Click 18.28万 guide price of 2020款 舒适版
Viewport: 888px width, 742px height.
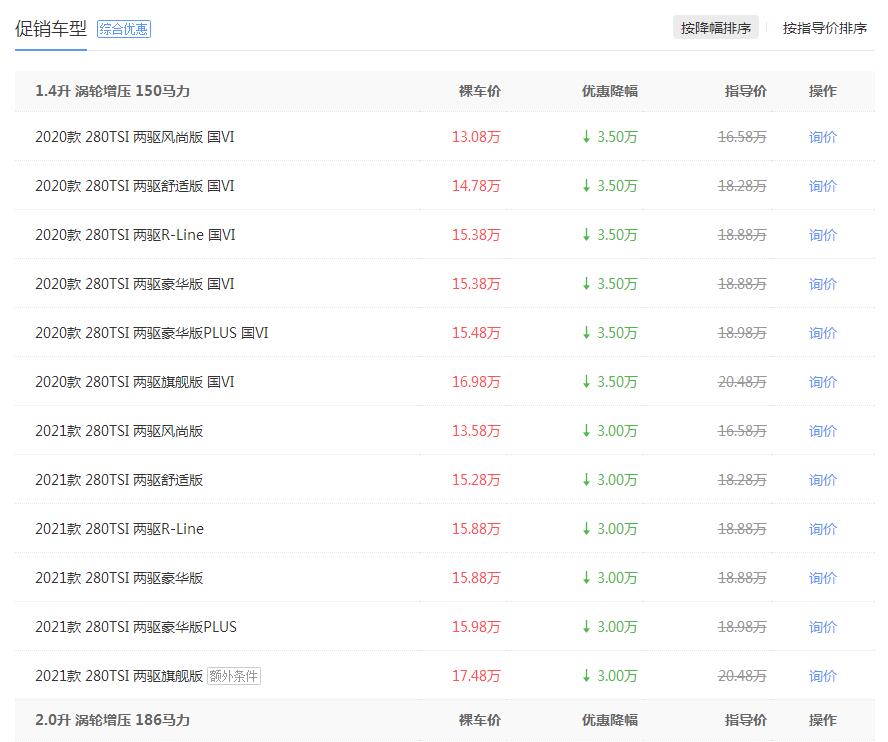(x=742, y=186)
